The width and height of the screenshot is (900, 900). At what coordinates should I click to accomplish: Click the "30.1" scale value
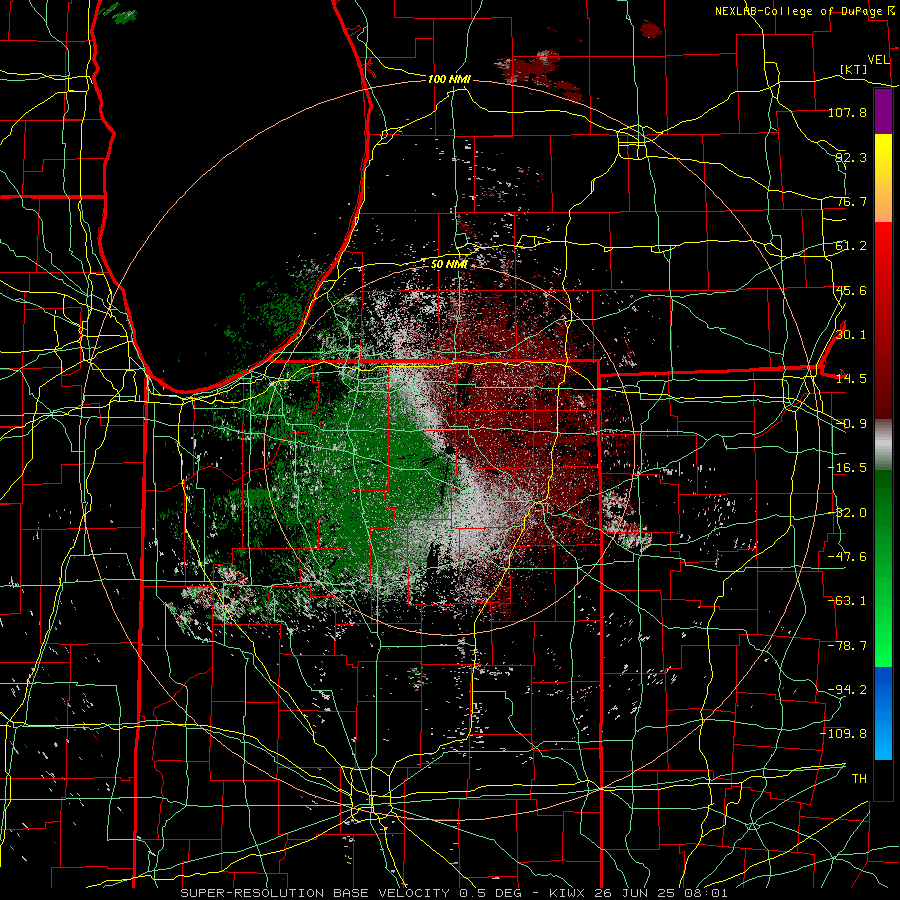(x=851, y=335)
